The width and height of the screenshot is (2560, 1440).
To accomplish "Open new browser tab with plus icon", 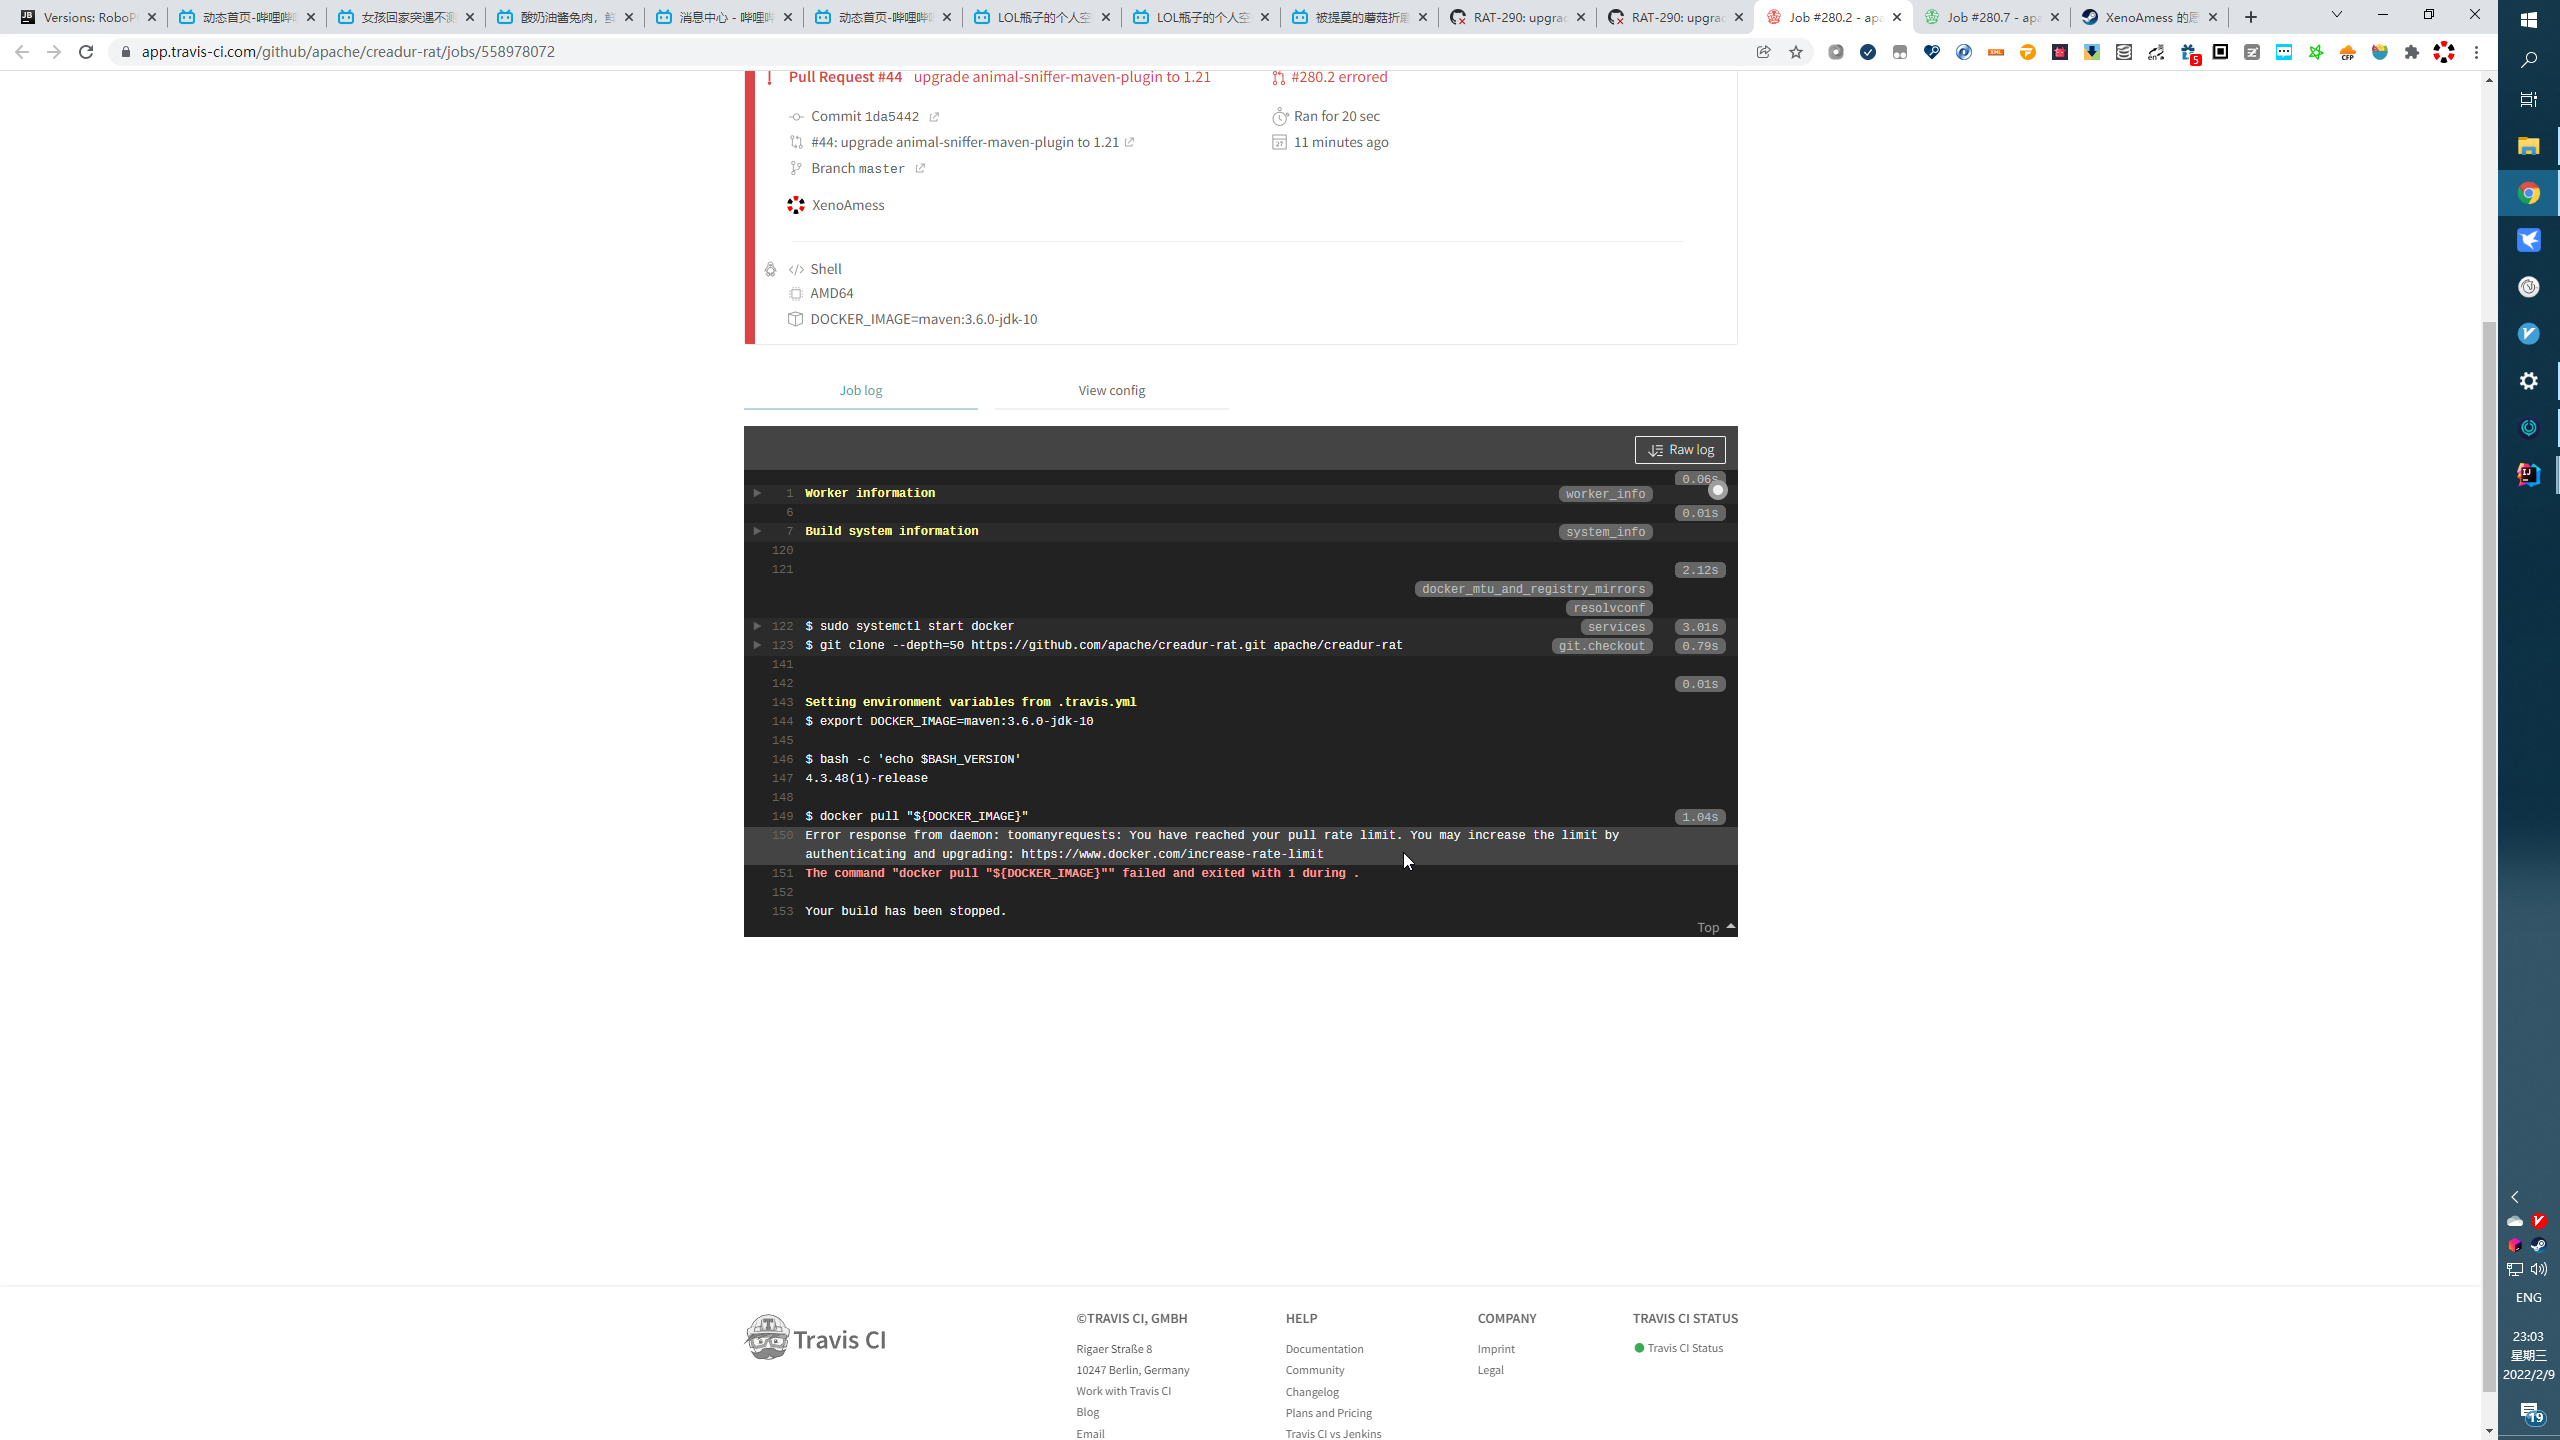I will tap(2251, 17).
